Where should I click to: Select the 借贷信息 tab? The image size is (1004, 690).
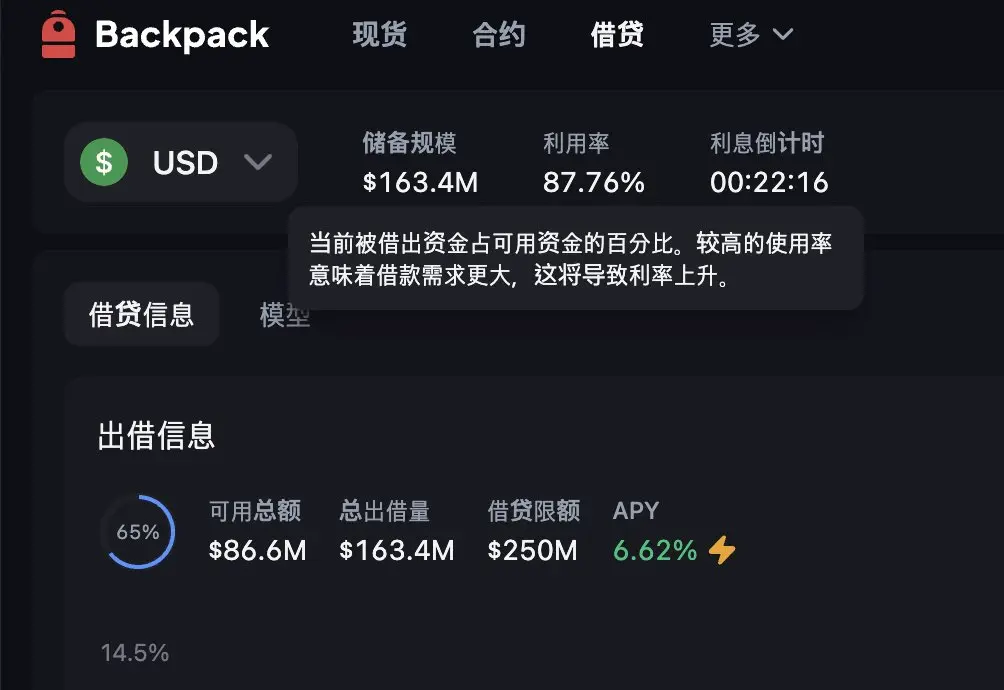pyautogui.click(x=142, y=314)
